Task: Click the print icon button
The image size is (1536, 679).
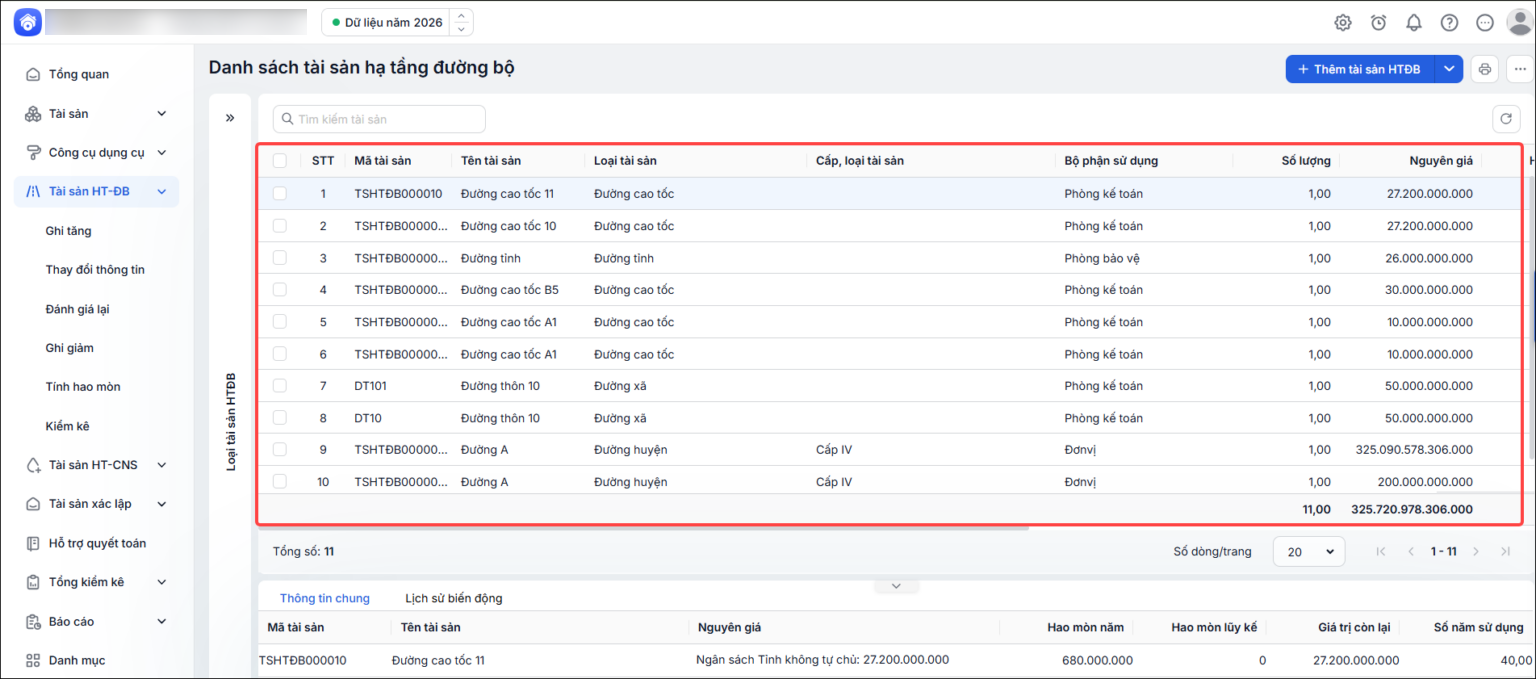Action: pos(1485,69)
